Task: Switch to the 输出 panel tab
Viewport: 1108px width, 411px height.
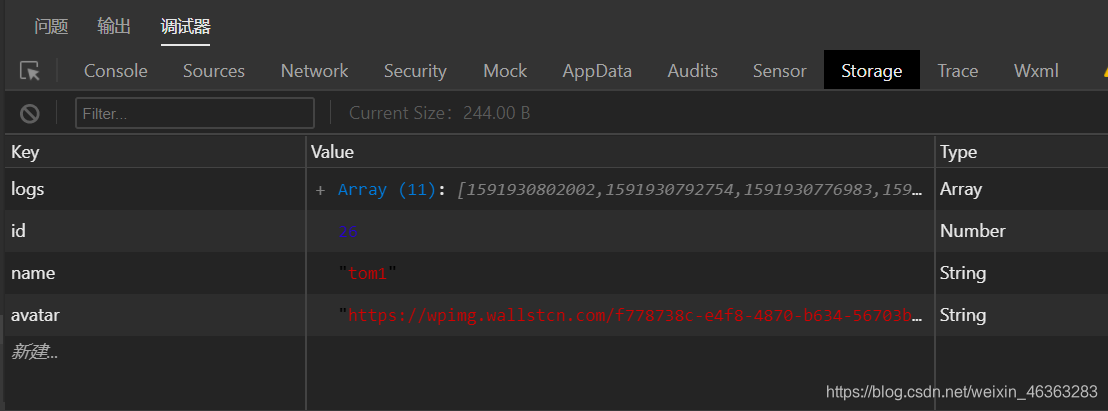Action: [x=114, y=27]
